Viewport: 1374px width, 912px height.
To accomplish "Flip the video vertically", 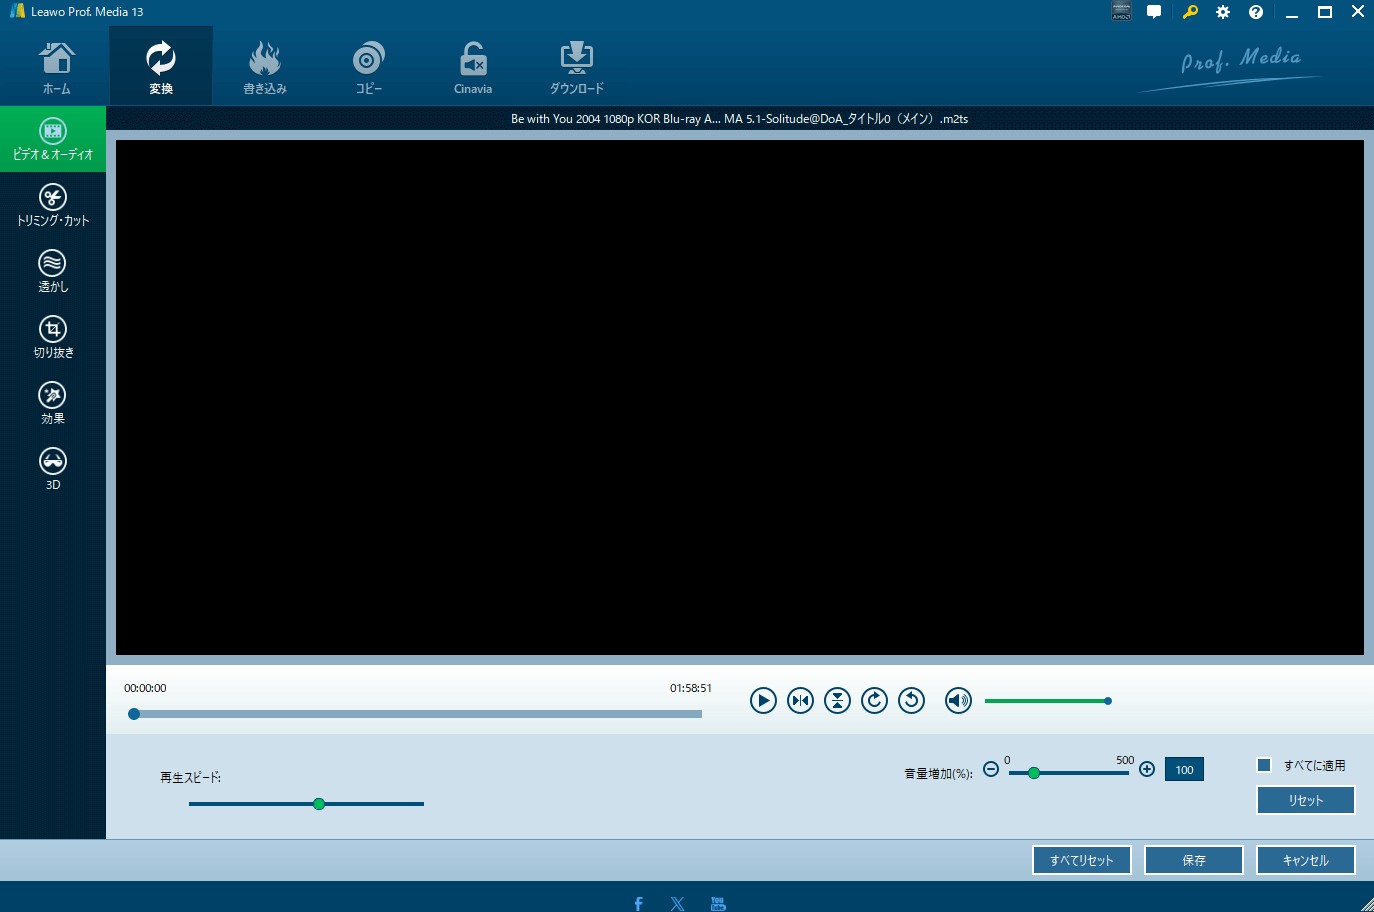I will pos(837,701).
